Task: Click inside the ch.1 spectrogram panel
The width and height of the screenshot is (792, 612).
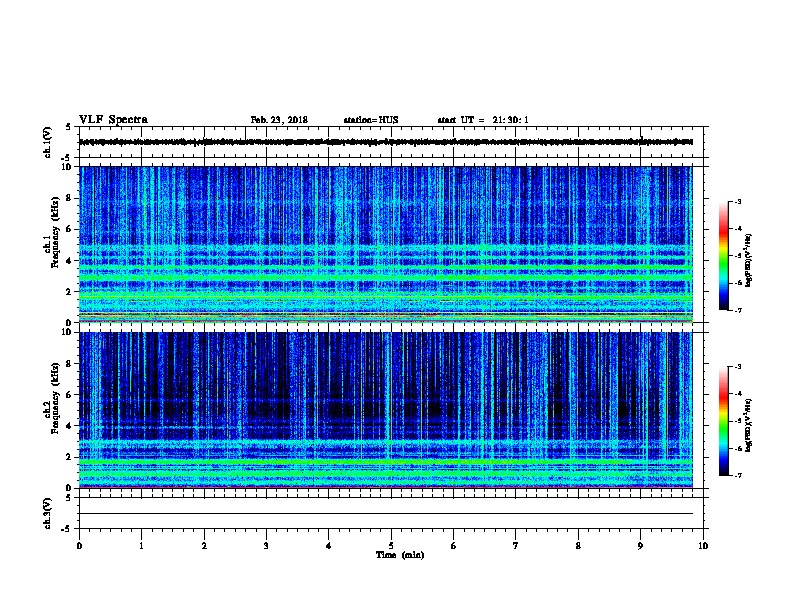Action: (x=386, y=244)
